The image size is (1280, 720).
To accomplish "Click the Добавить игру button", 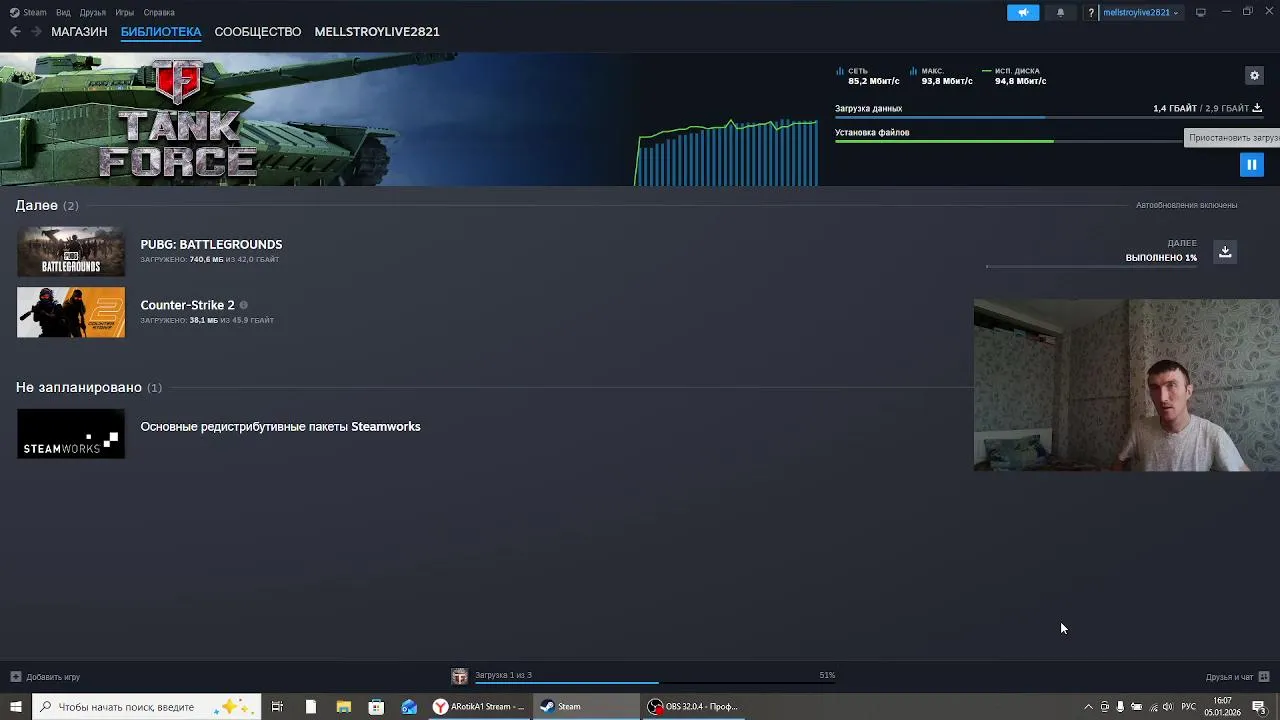I will pyautogui.click(x=45, y=677).
